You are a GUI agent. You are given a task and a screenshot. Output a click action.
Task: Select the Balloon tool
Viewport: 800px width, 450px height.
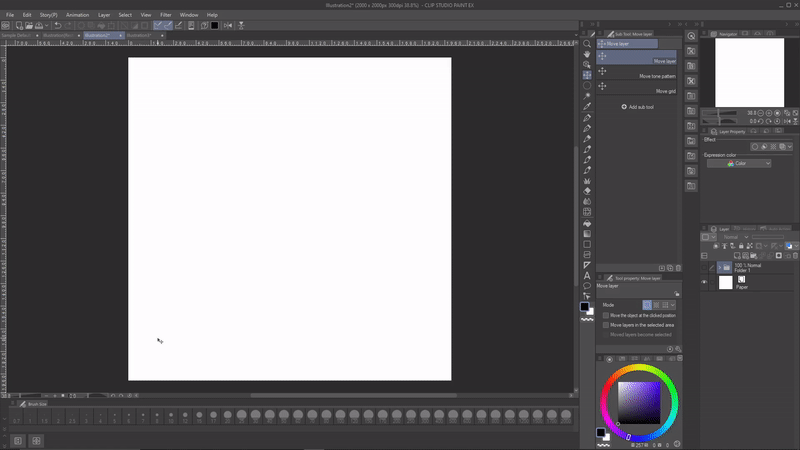tap(587, 286)
